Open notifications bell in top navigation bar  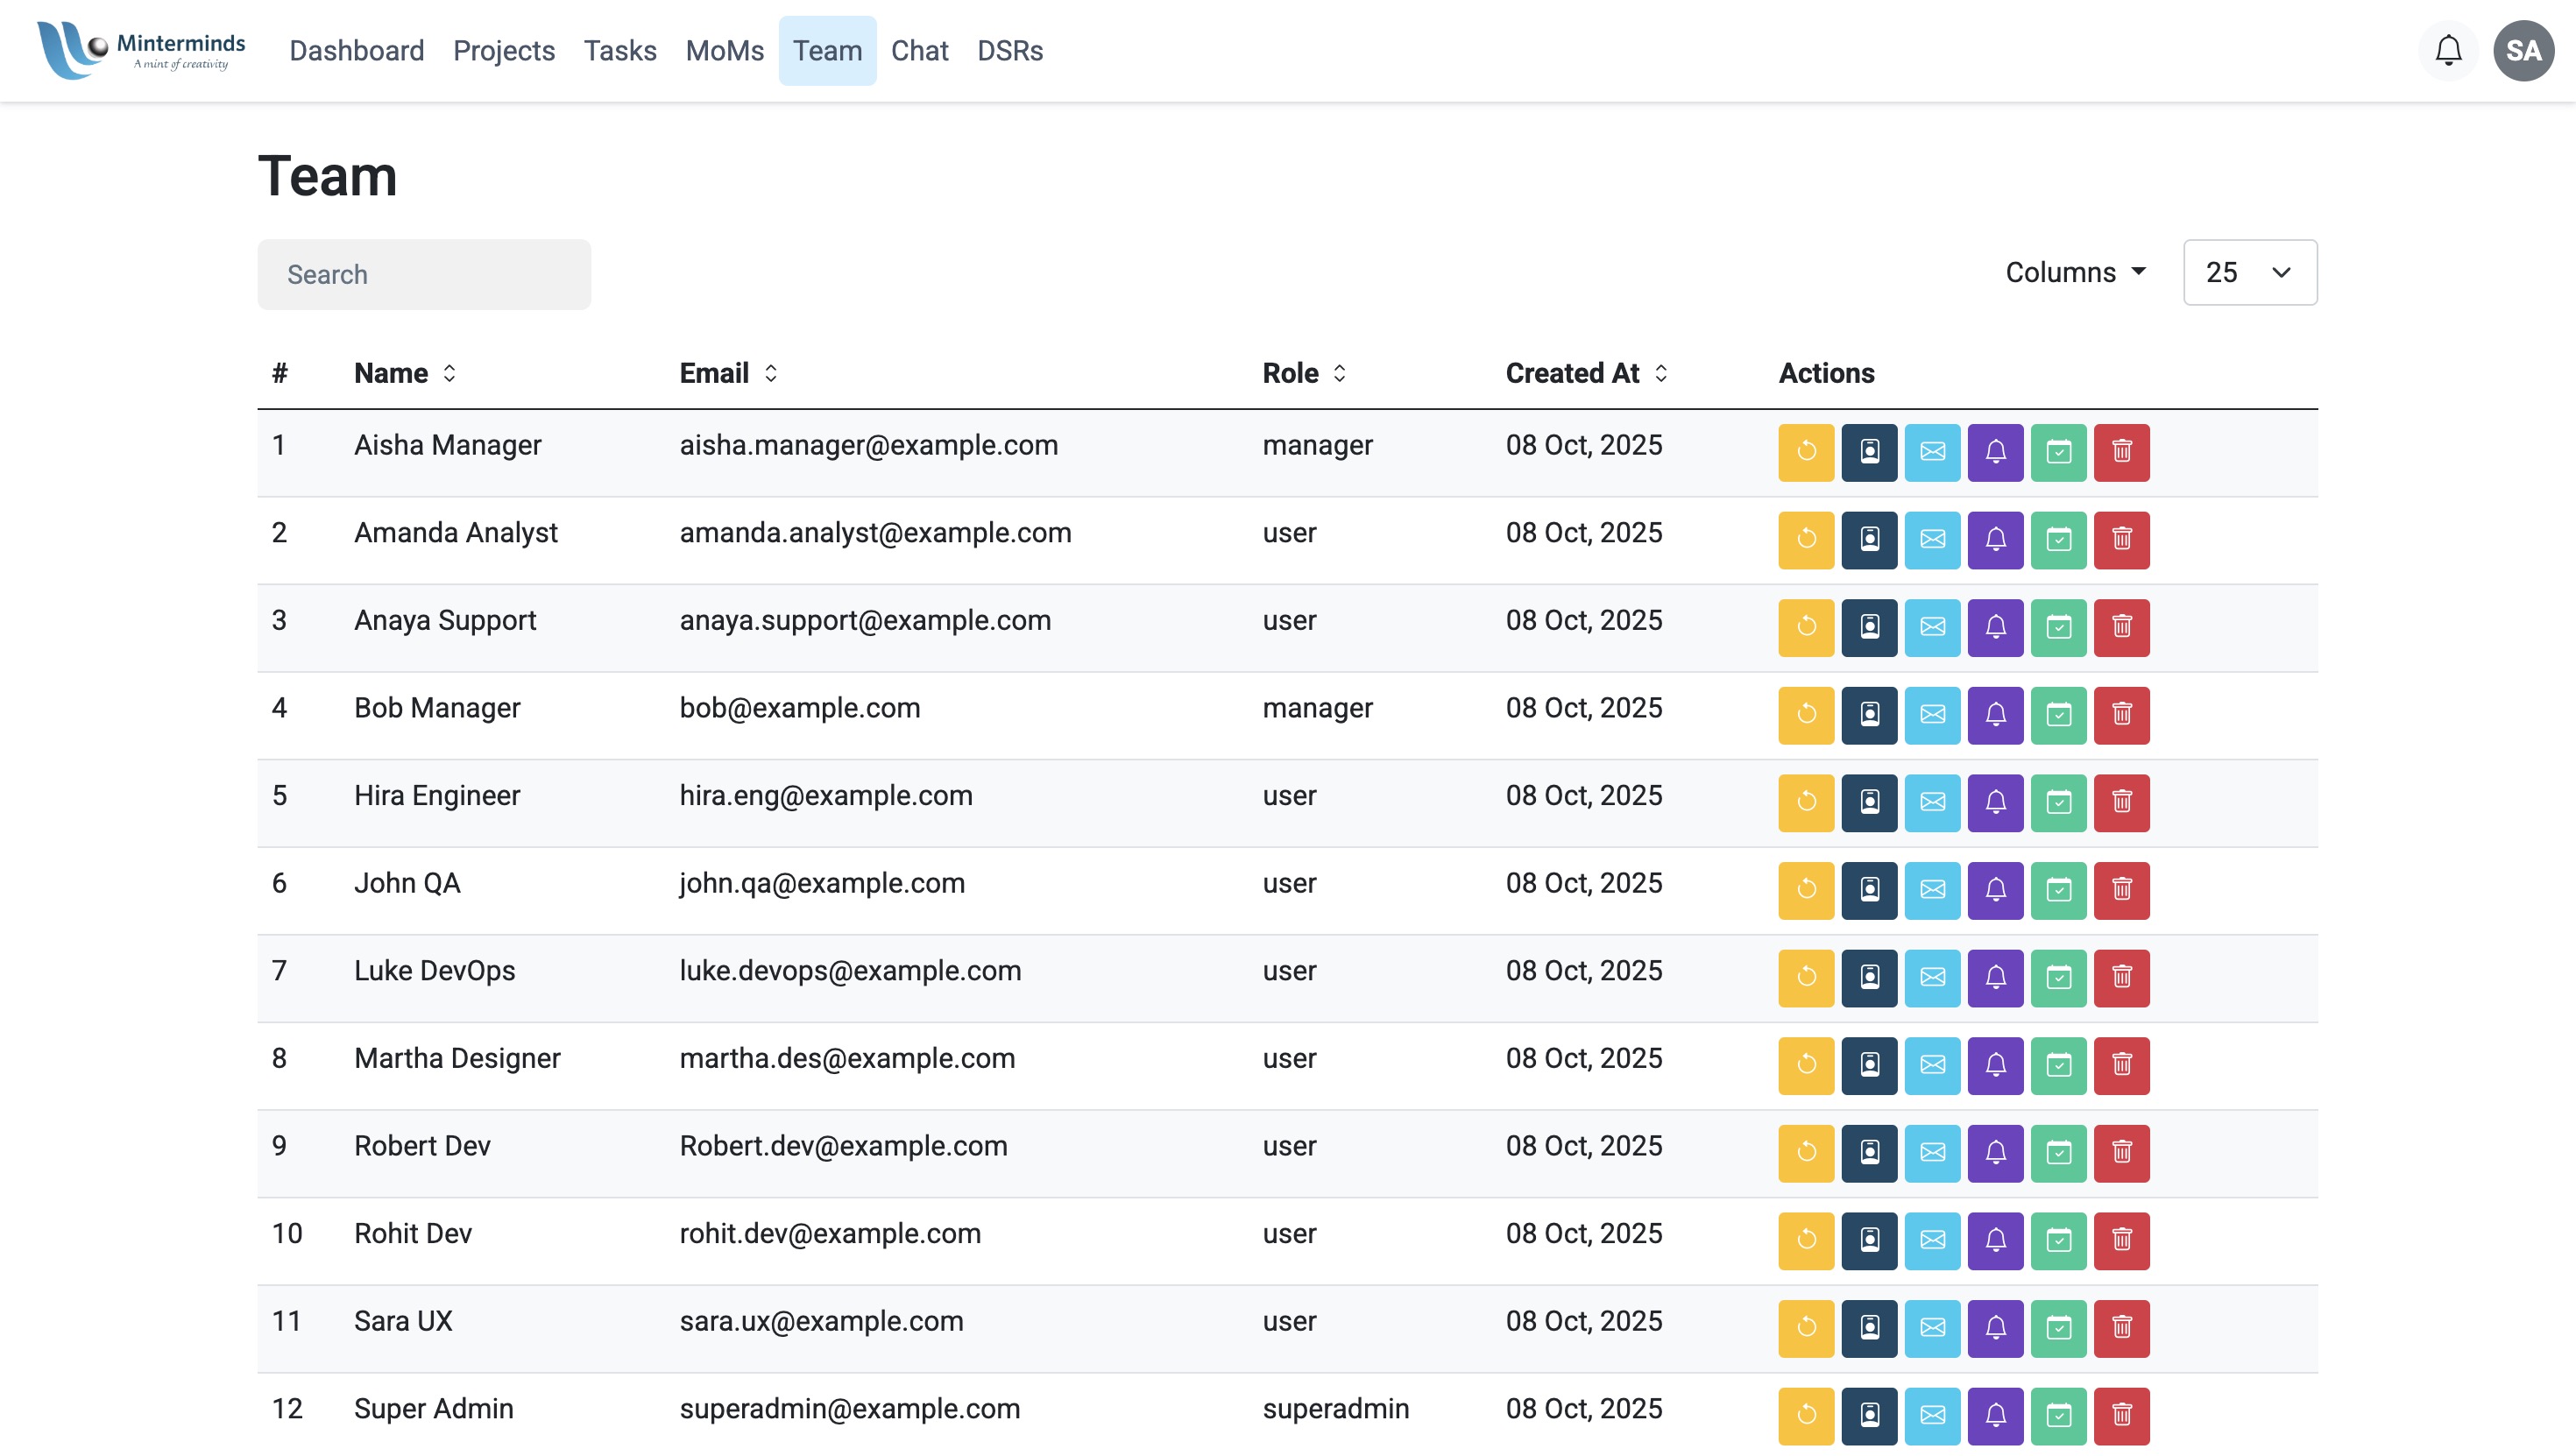tap(2447, 50)
